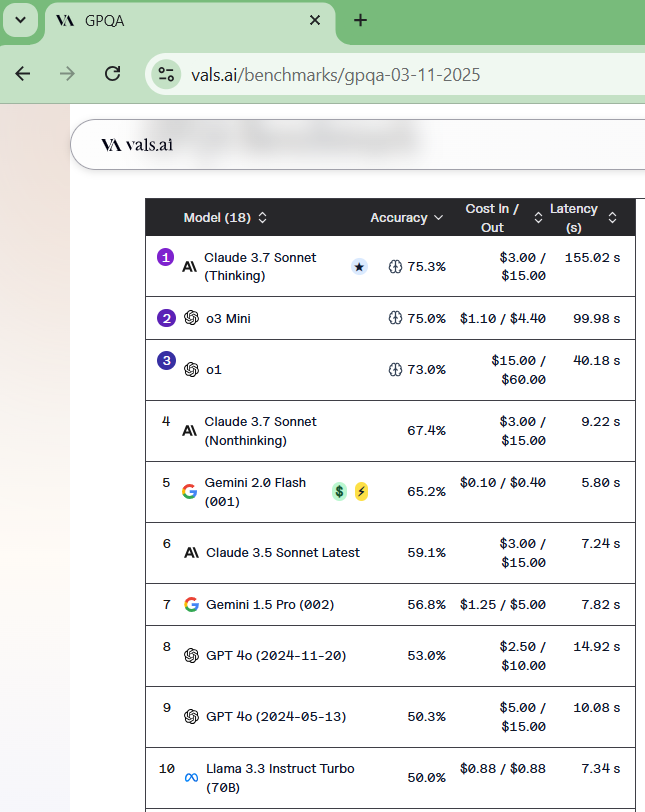Click the rank 2 purple badge
This screenshot has width=645, height=812.
point(166,318)
